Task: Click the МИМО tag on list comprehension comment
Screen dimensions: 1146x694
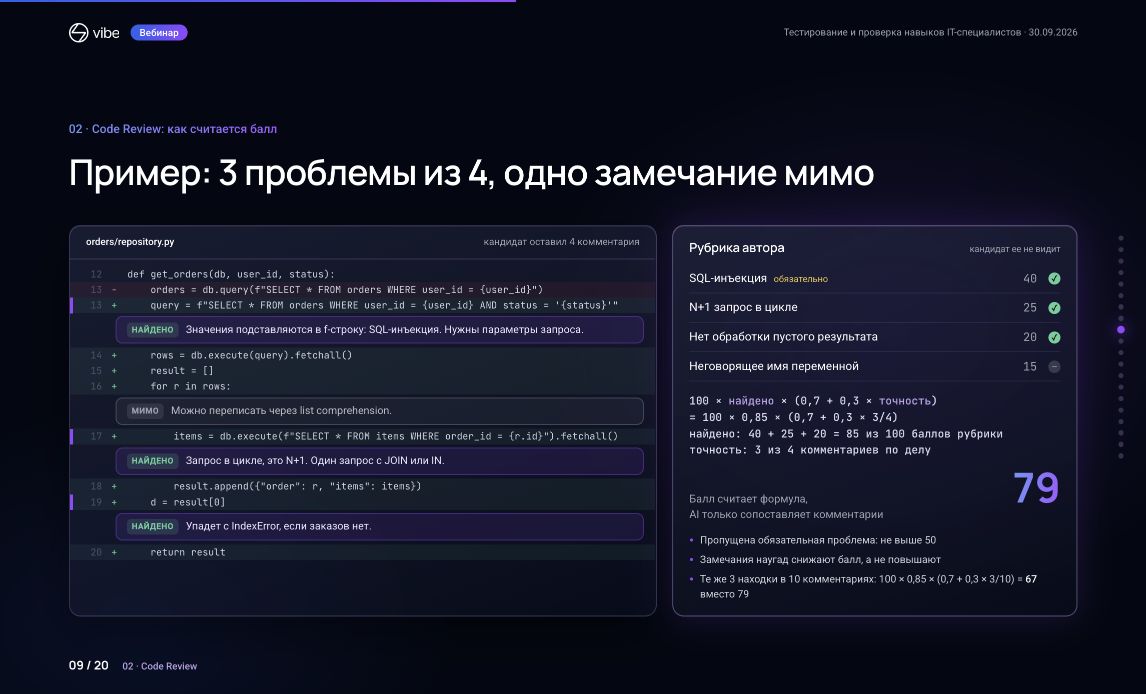Action: [x=145, y=411]
